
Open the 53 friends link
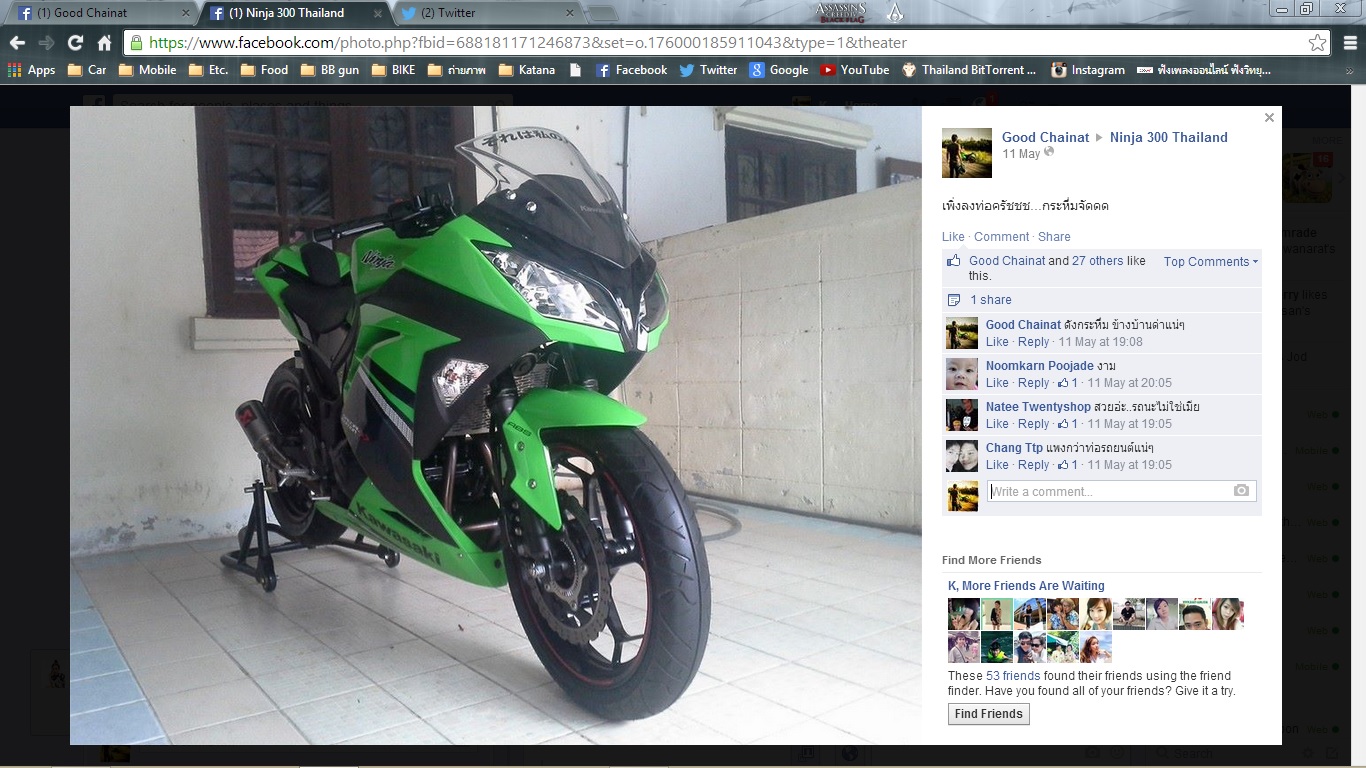(1013, 676)
